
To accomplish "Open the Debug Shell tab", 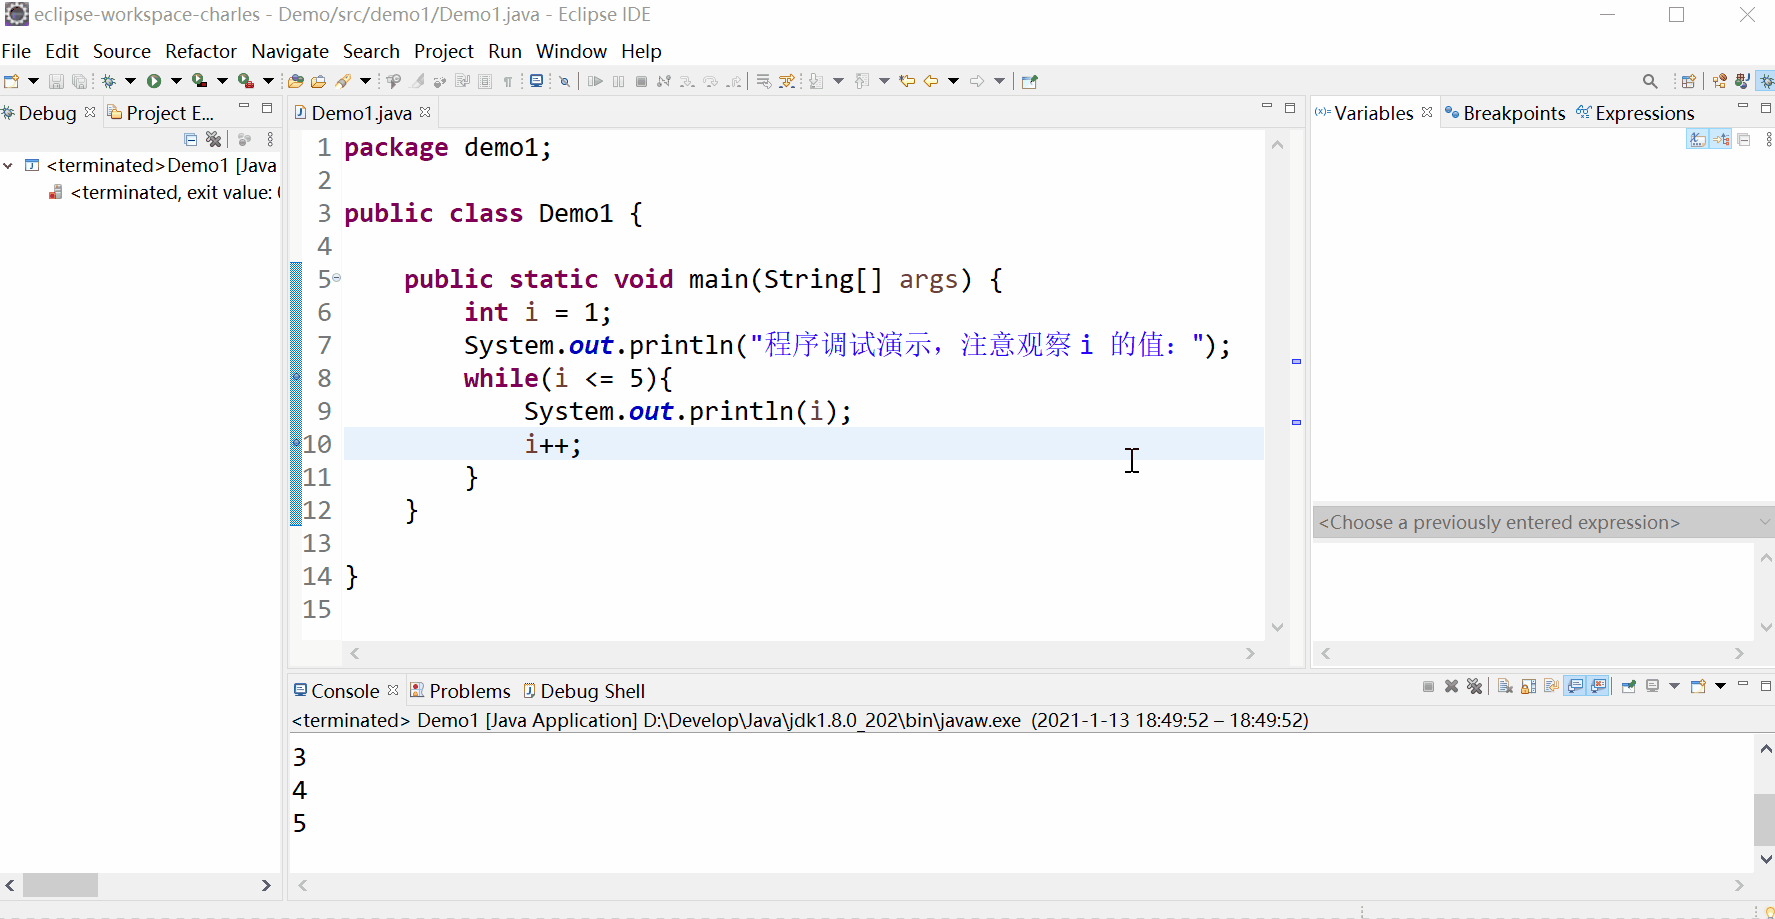I will pyautogui.click(x=592, y=691).
